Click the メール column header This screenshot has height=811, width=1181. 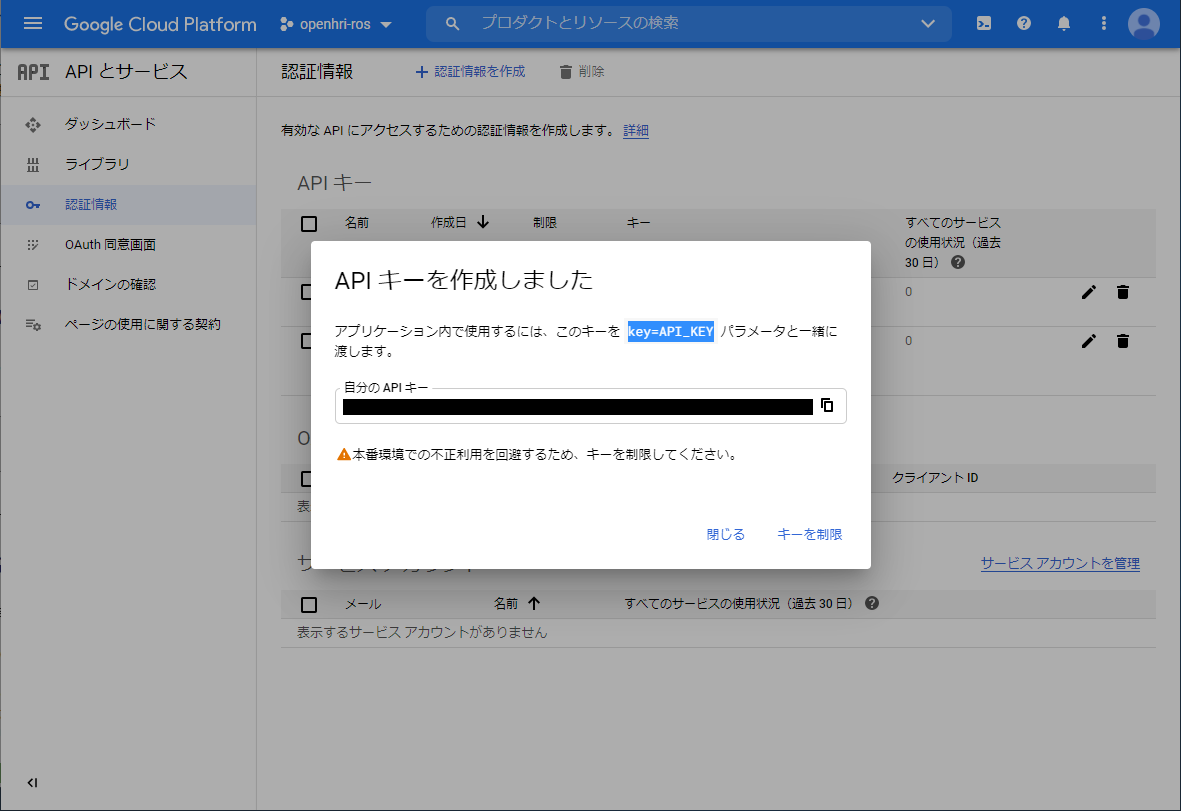[x=363, y=604]
